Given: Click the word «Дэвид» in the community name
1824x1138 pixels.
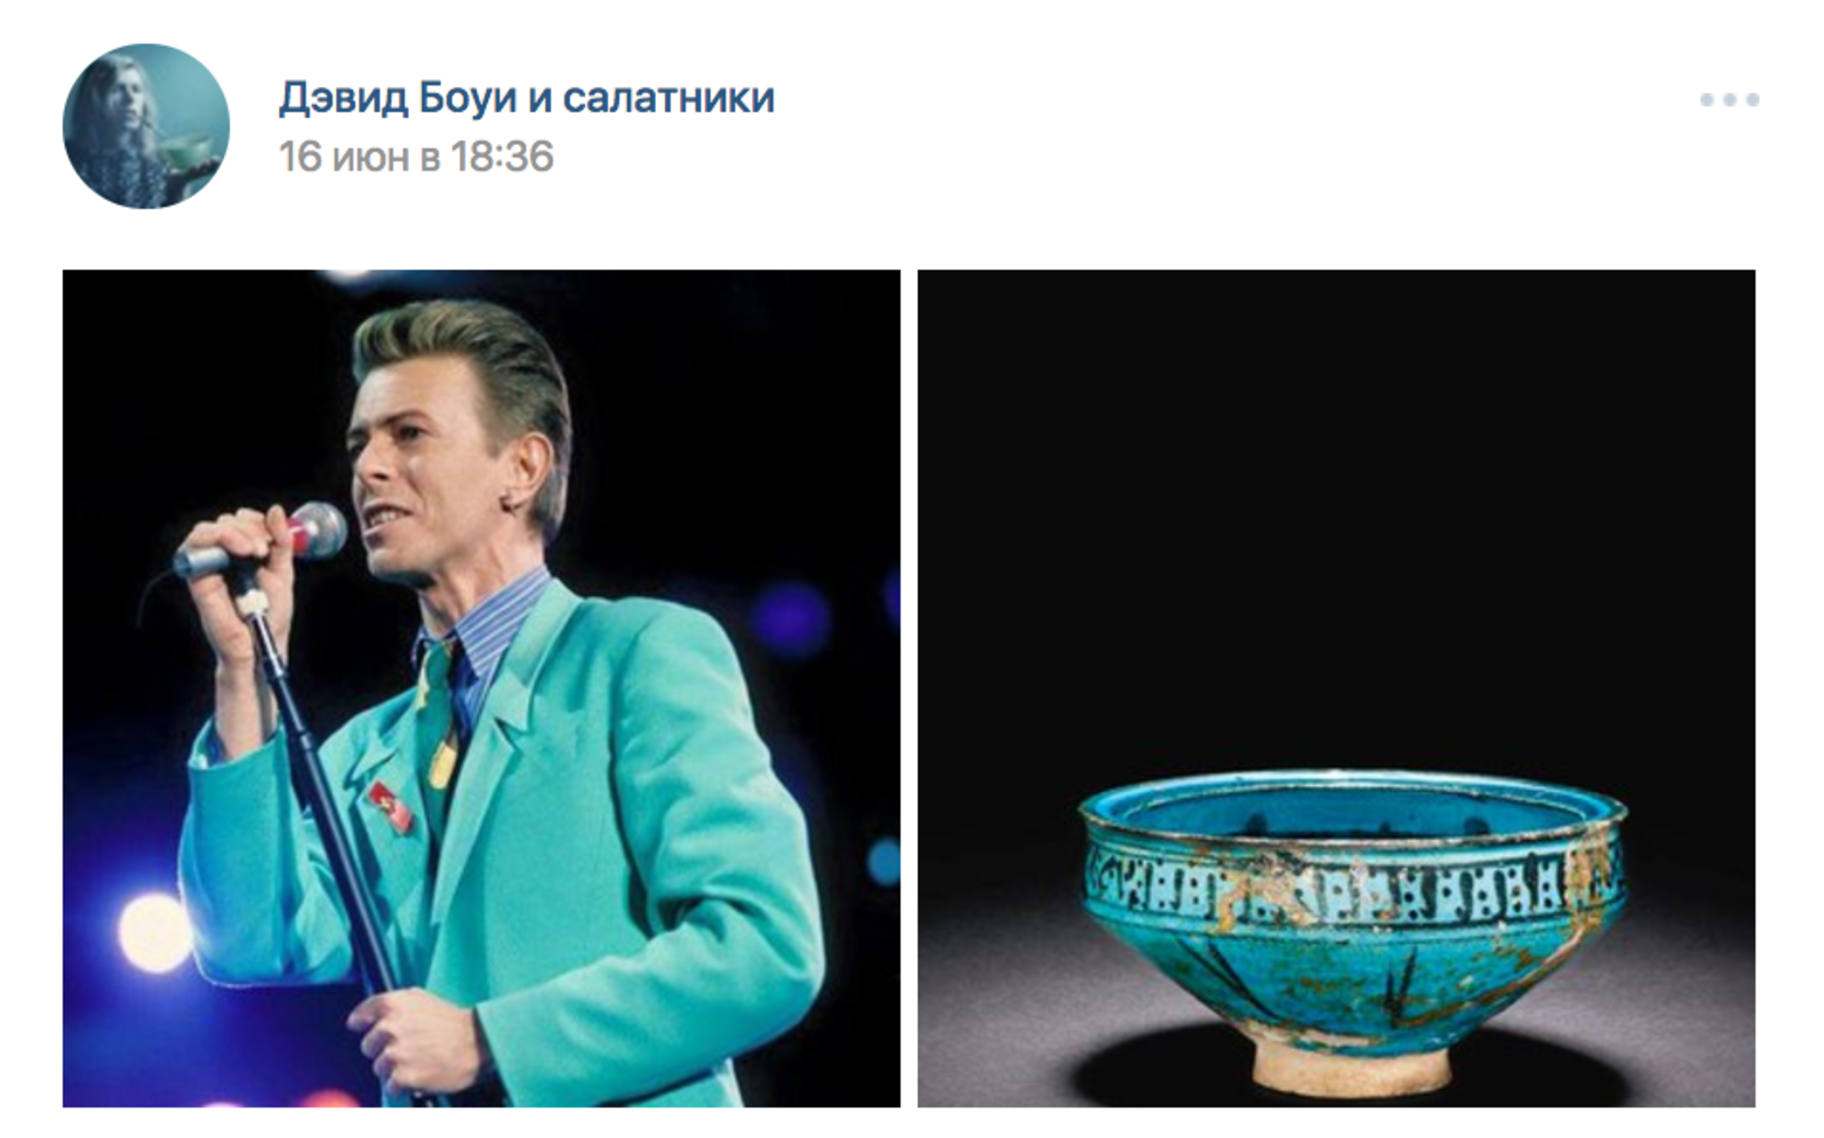Looking at the screenshot, I should 343,98.
